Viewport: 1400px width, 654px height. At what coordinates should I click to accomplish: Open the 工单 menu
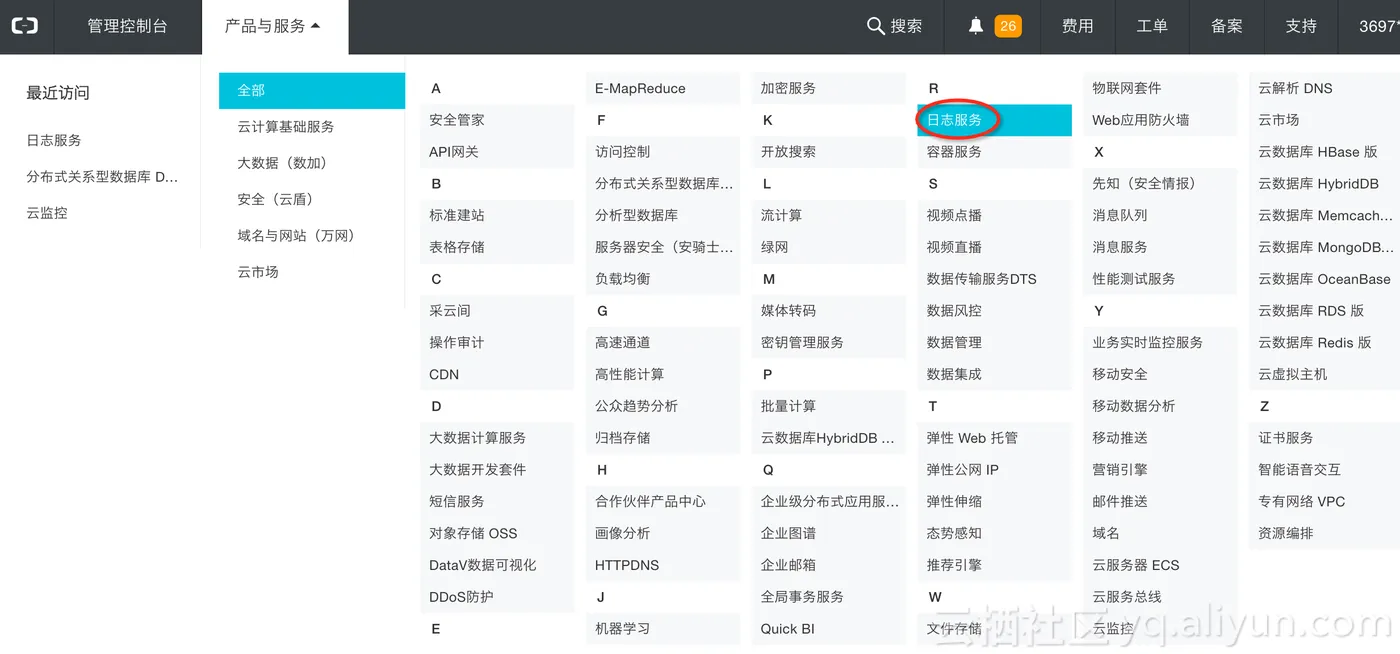[1152, 26]
